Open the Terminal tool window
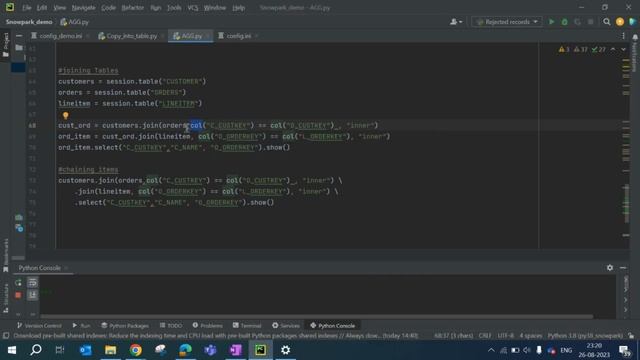The width and height of the screenshot is (640, 360). pos(247,326)
